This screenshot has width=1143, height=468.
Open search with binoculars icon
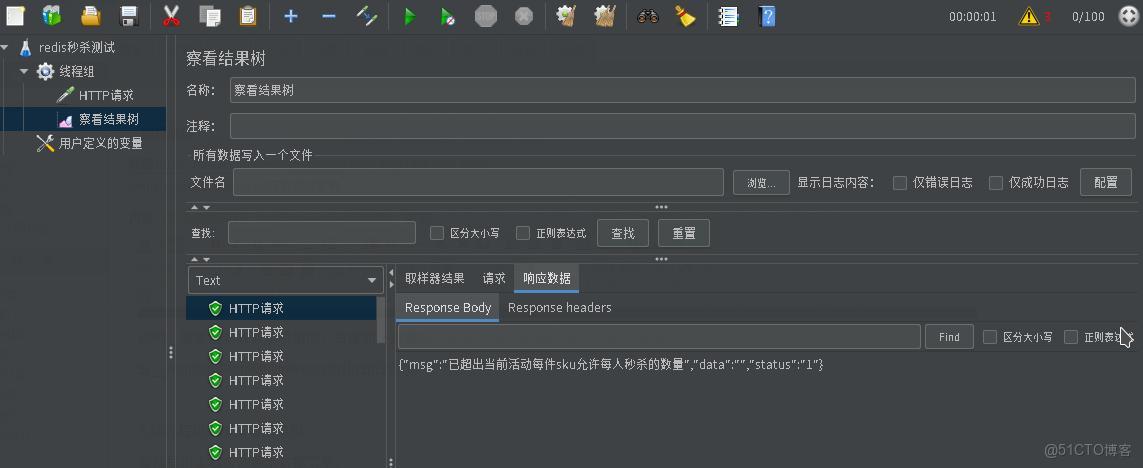tap(647, 16)
